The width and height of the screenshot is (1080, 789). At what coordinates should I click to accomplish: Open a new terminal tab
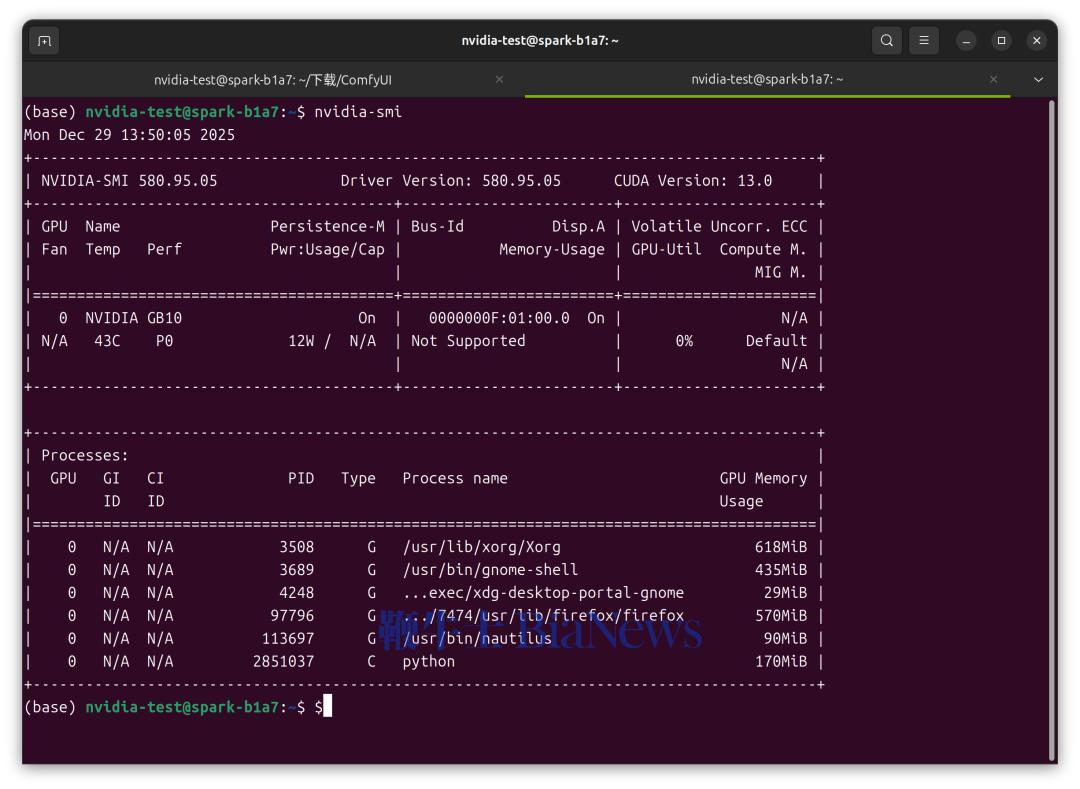pyautogui.click(x=43, y=41)
